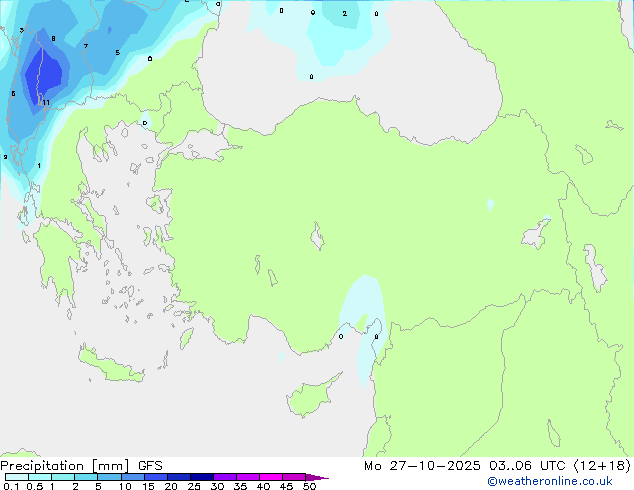The width and height of the screenshot is (634, 490).
Task: Click the 1–2 mm legend color swatch
Action: click(63, 477)
